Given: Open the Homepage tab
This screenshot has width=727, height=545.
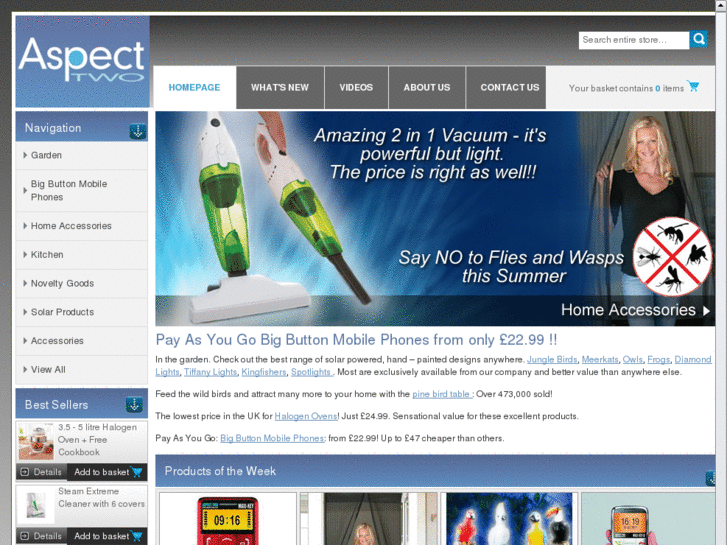Looking at the screenshot, I should (x=195, y=87).
